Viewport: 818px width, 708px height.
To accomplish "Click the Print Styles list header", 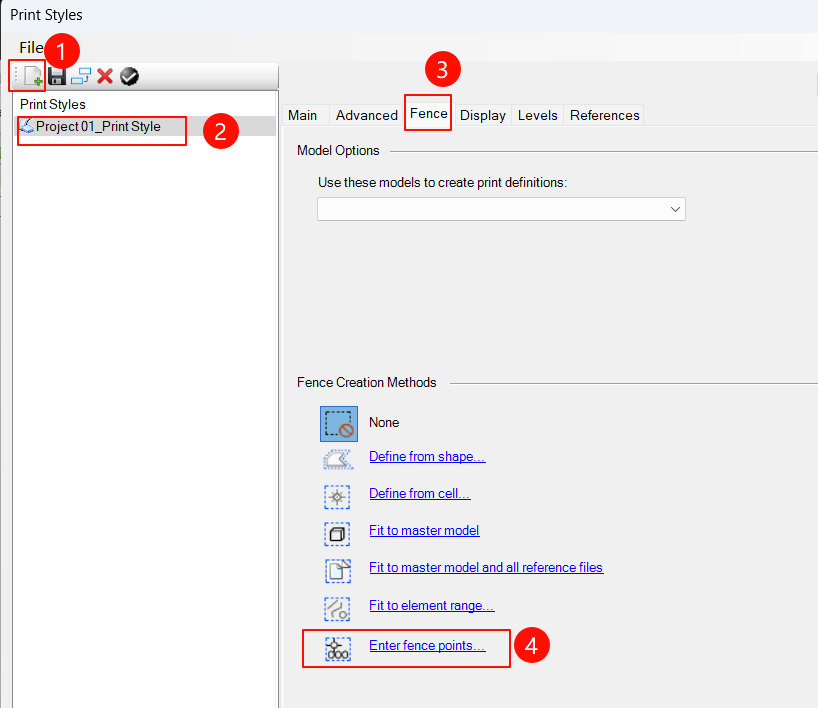I will pos(53,104).
